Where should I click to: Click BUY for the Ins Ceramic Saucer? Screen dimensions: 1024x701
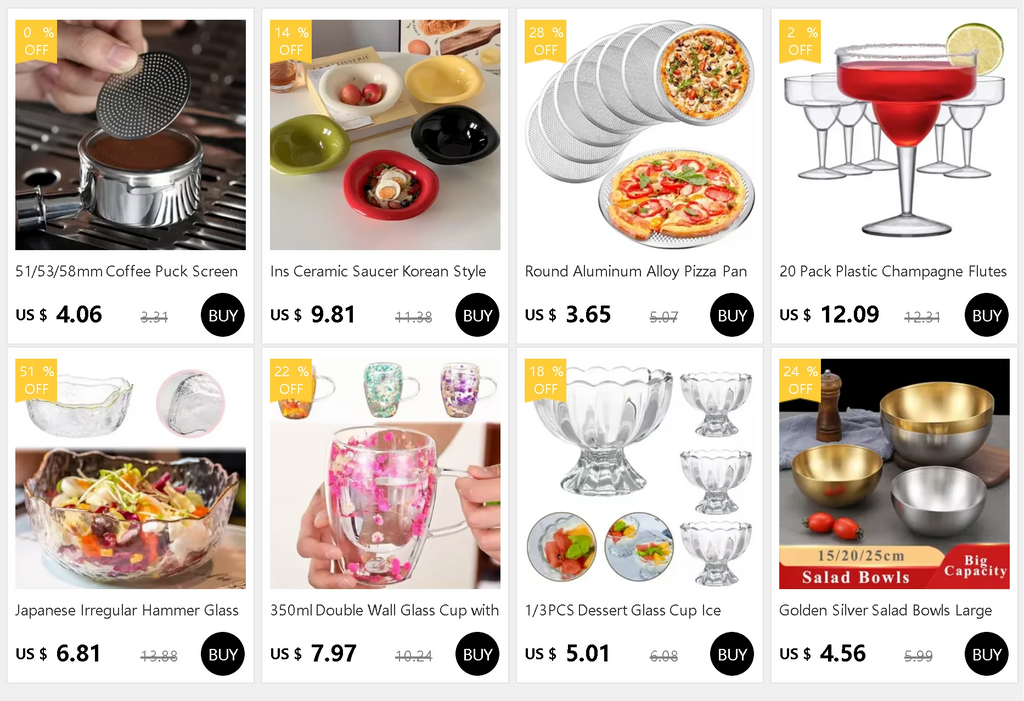[x=477, y=315]
